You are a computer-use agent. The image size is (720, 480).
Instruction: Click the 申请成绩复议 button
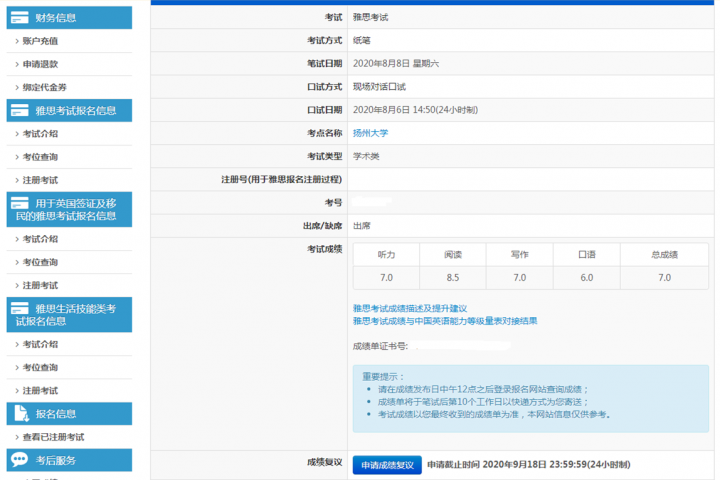387,465
